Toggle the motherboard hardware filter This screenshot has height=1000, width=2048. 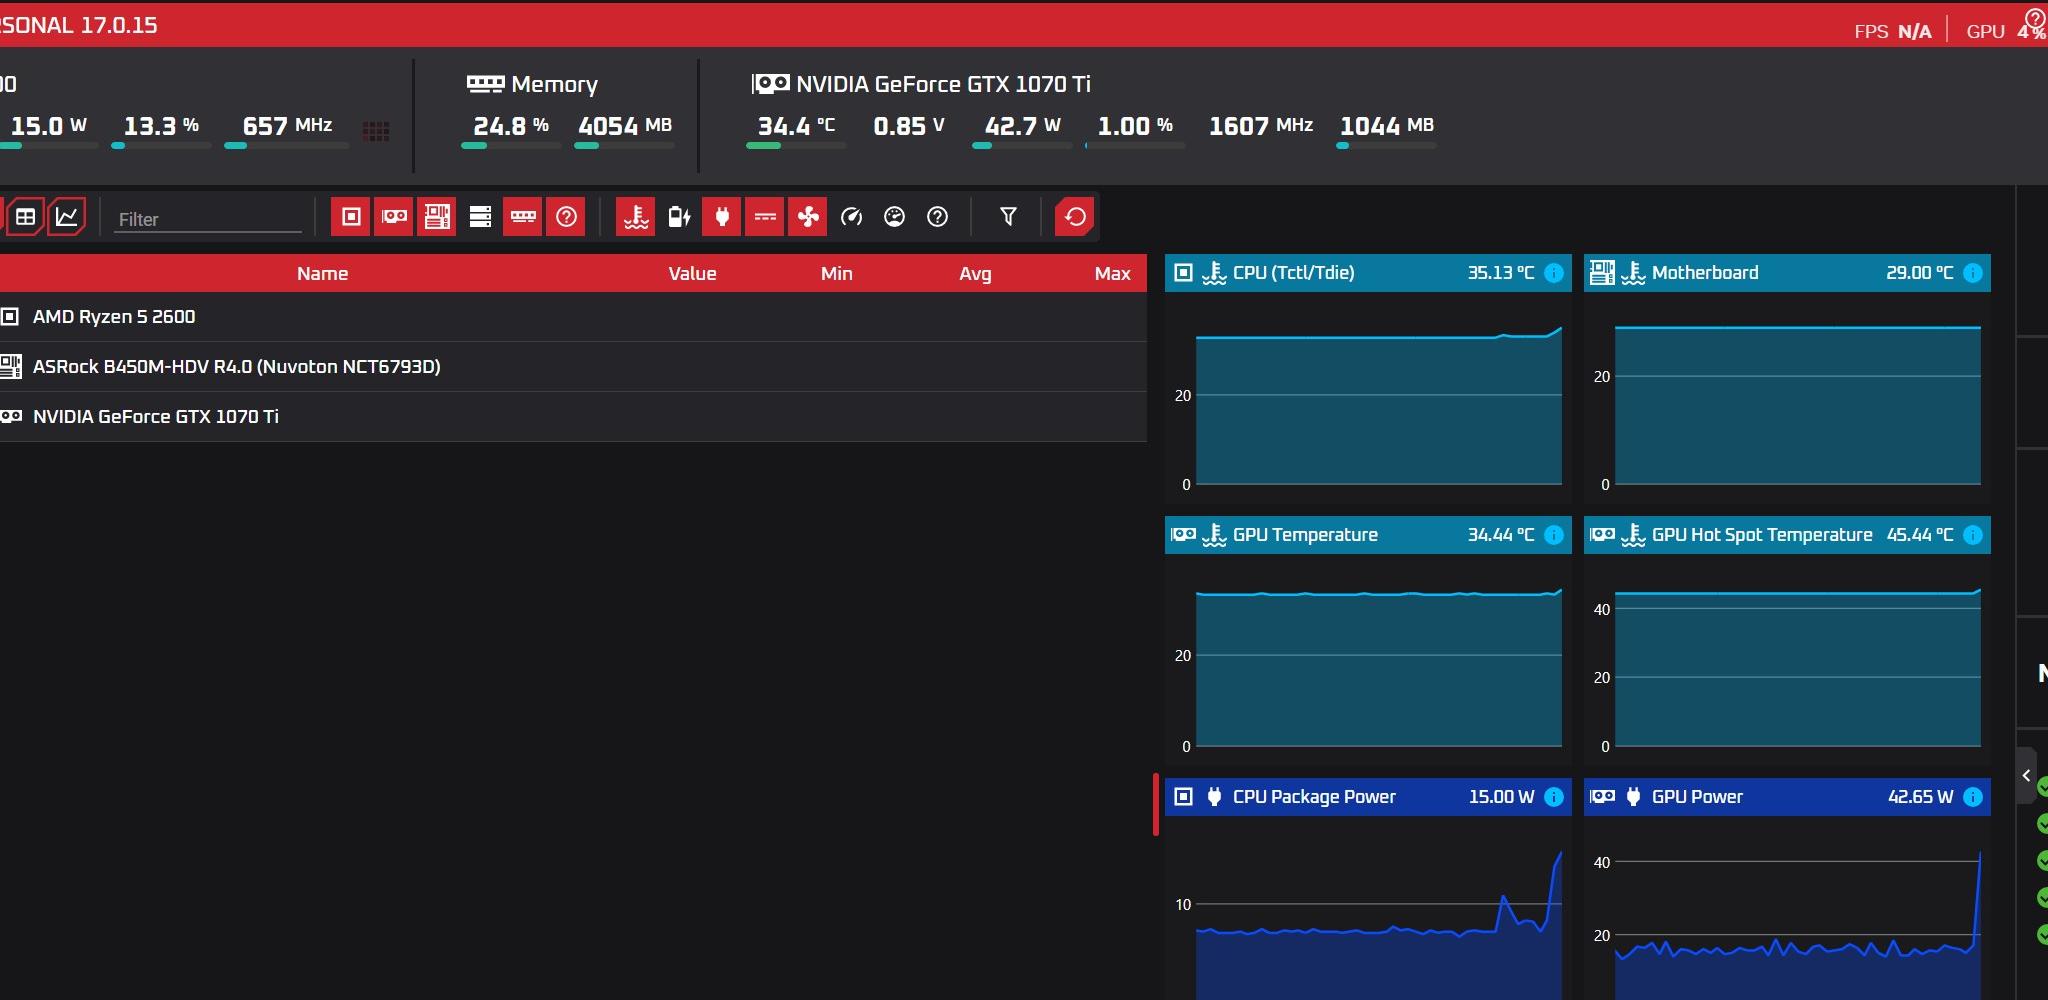coord(437,217)
